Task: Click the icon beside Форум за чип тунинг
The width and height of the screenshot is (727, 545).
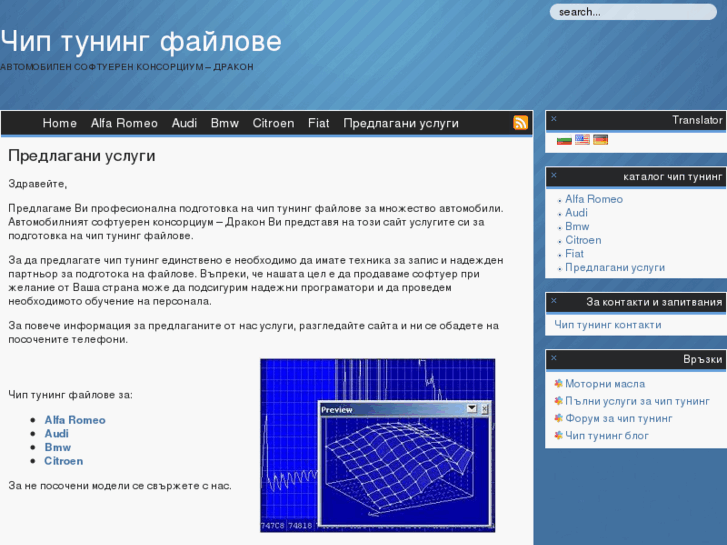Action: (x=558, y=418)
